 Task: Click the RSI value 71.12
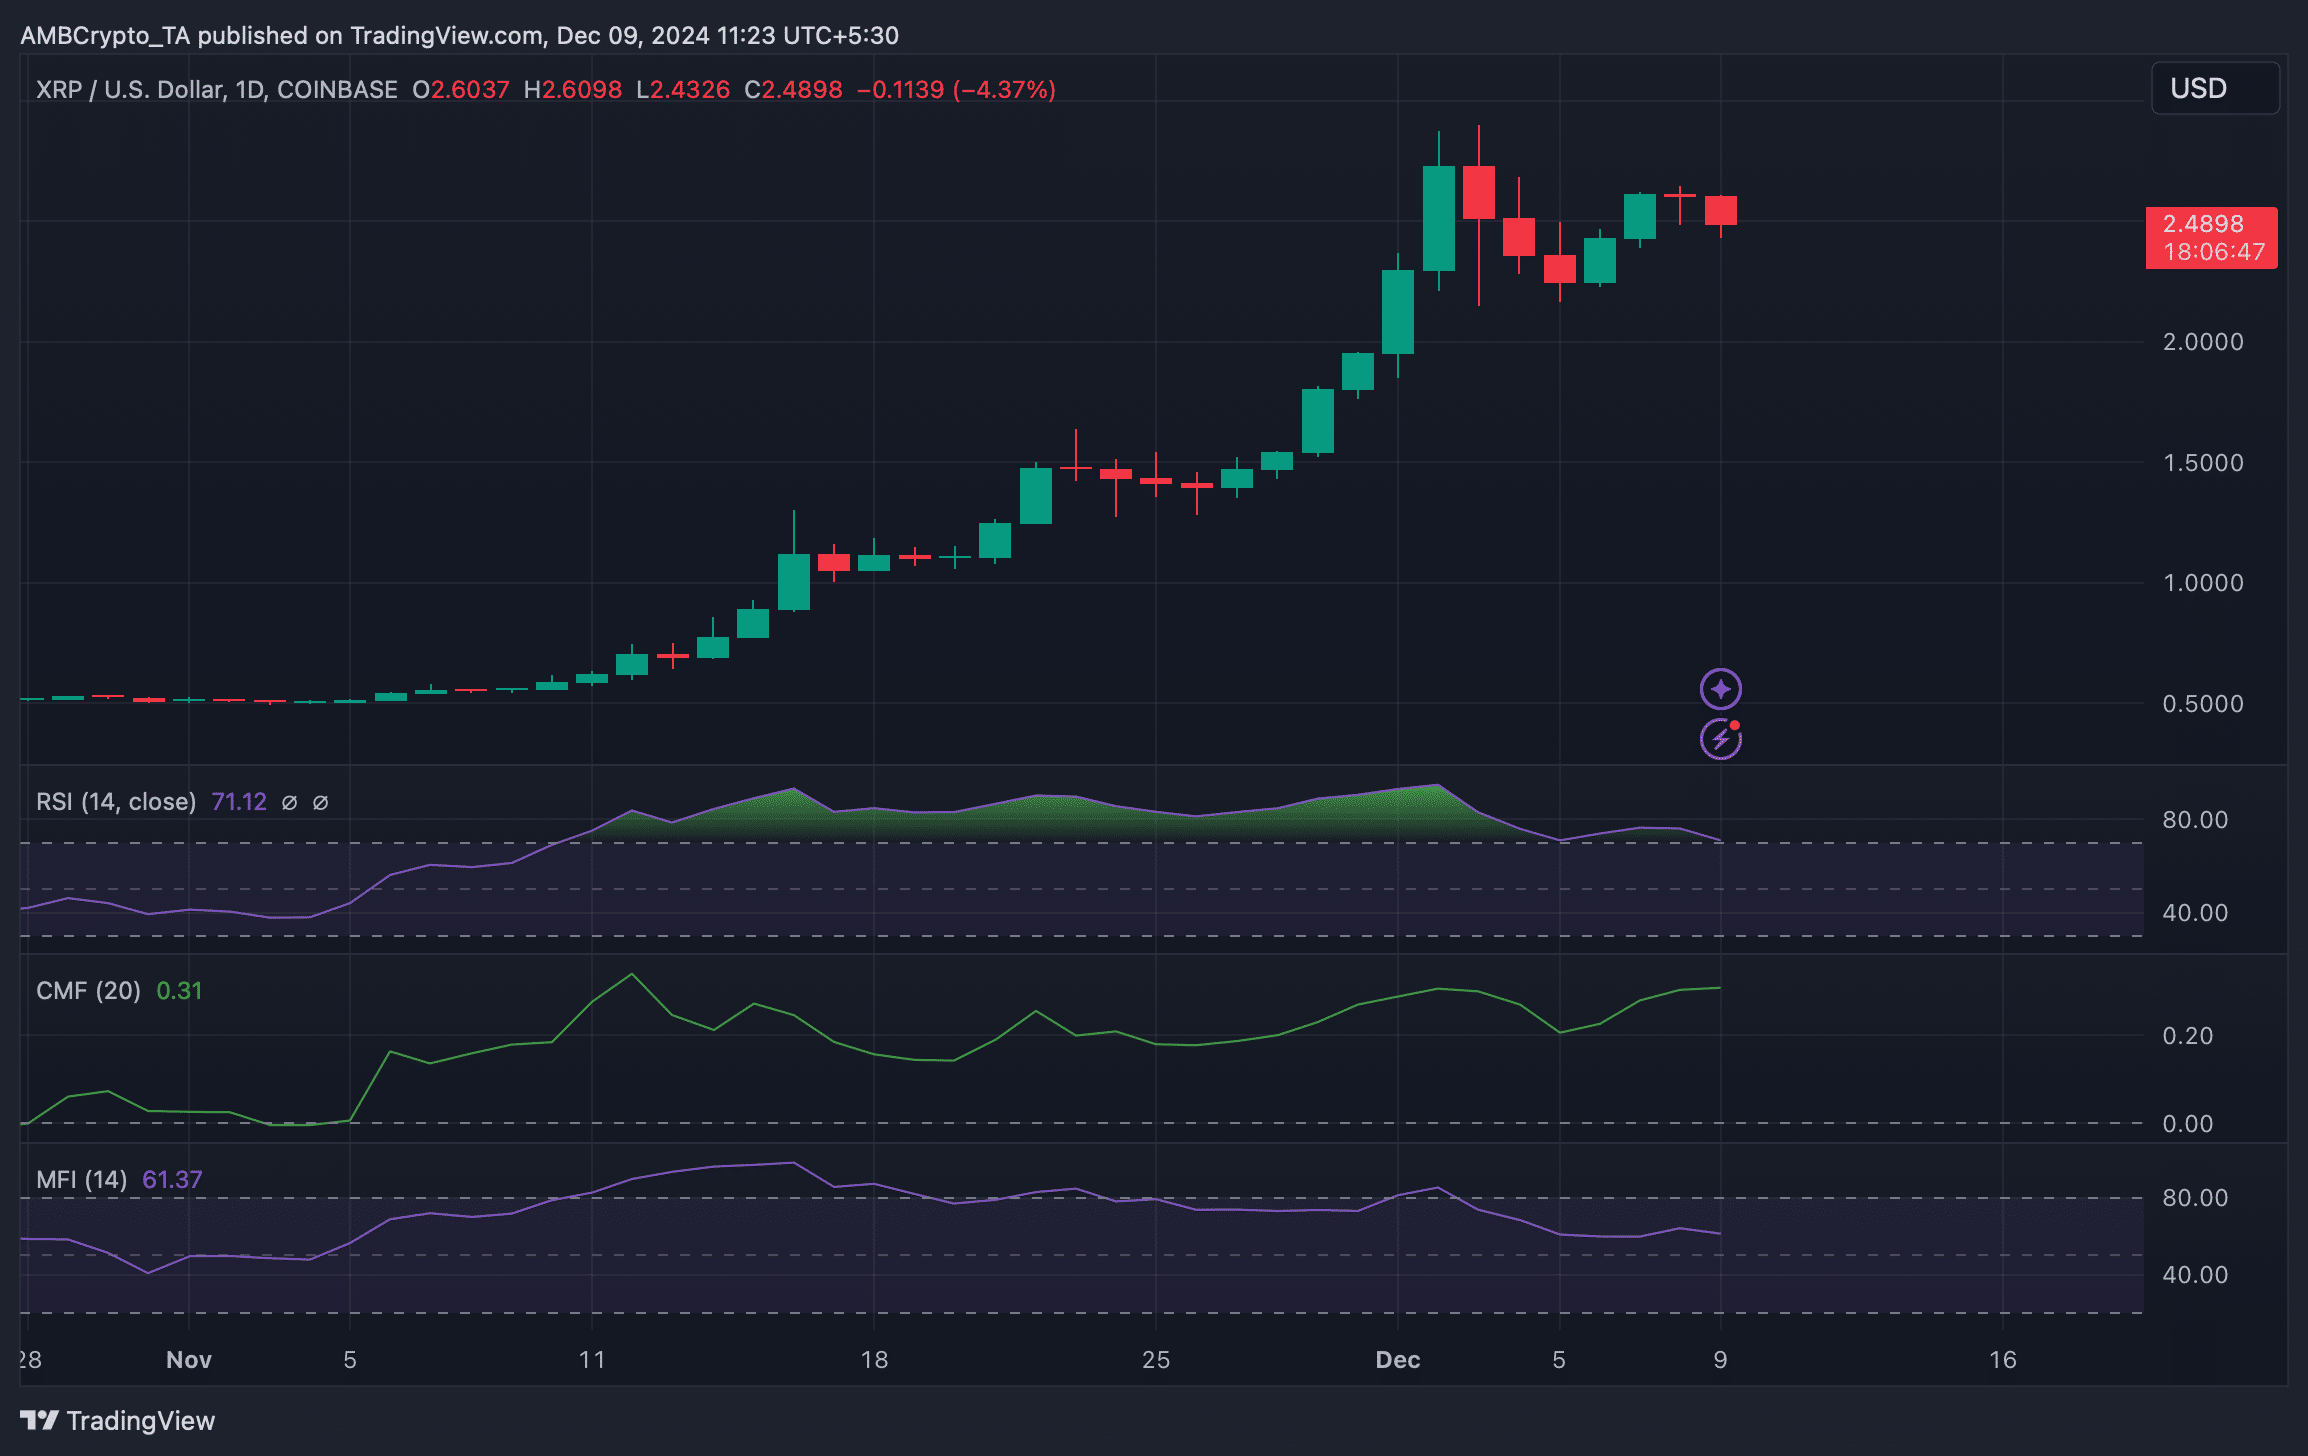[239, 802]
